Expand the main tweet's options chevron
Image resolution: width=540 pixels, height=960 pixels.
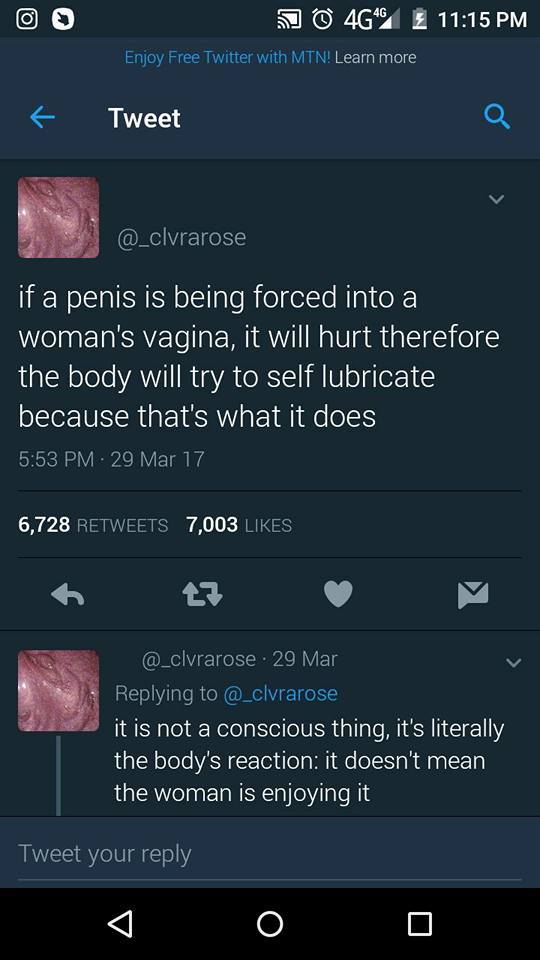[x=497, y=199]
